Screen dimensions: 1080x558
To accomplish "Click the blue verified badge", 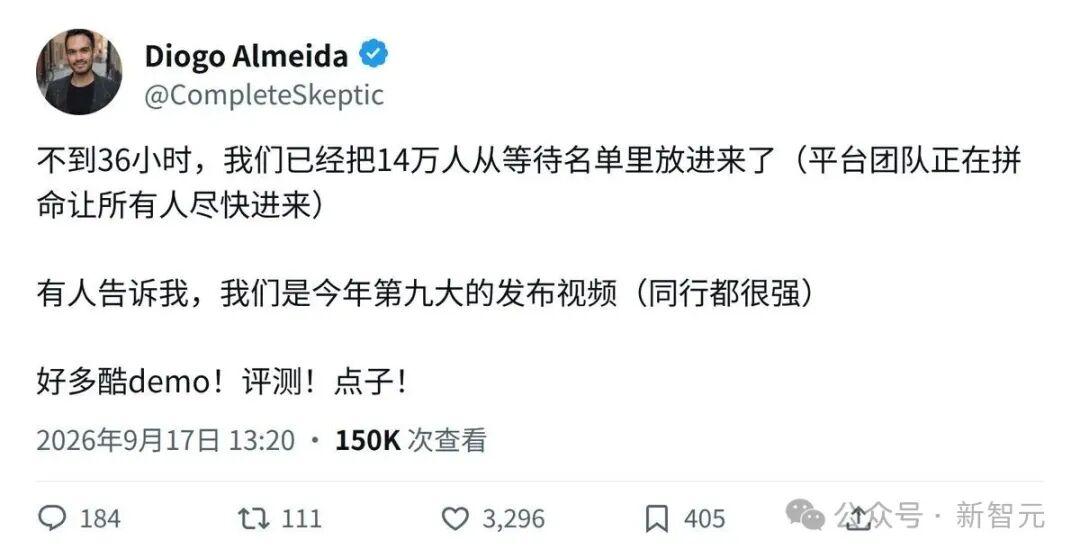I will click(374, 54).
